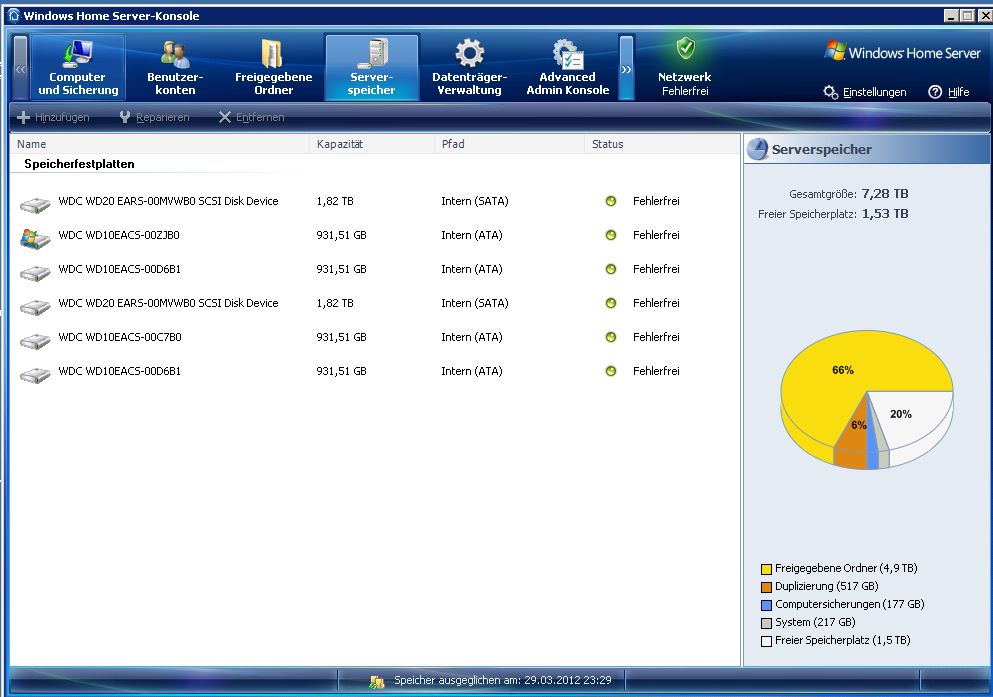Click the Windows Home Server logo
This screenshot has width=993, height=697.
click(x=903, y=53)
